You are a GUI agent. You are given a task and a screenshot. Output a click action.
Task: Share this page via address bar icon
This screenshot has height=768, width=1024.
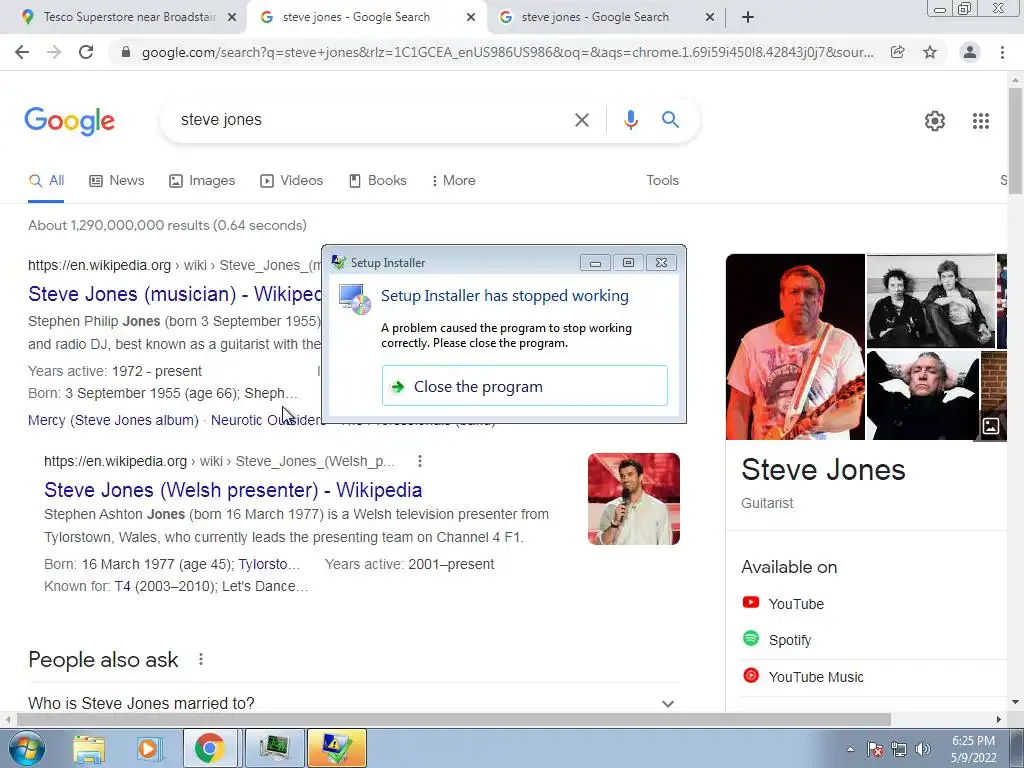[898, 52]
